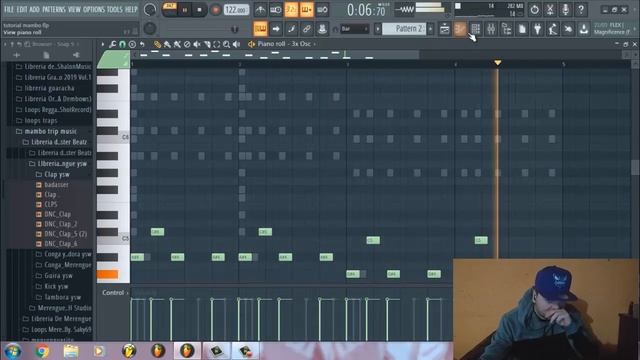This screenshot has height=360, width=640.
Task: Click the link/multilink controllers icon
Action: point(307,29)
